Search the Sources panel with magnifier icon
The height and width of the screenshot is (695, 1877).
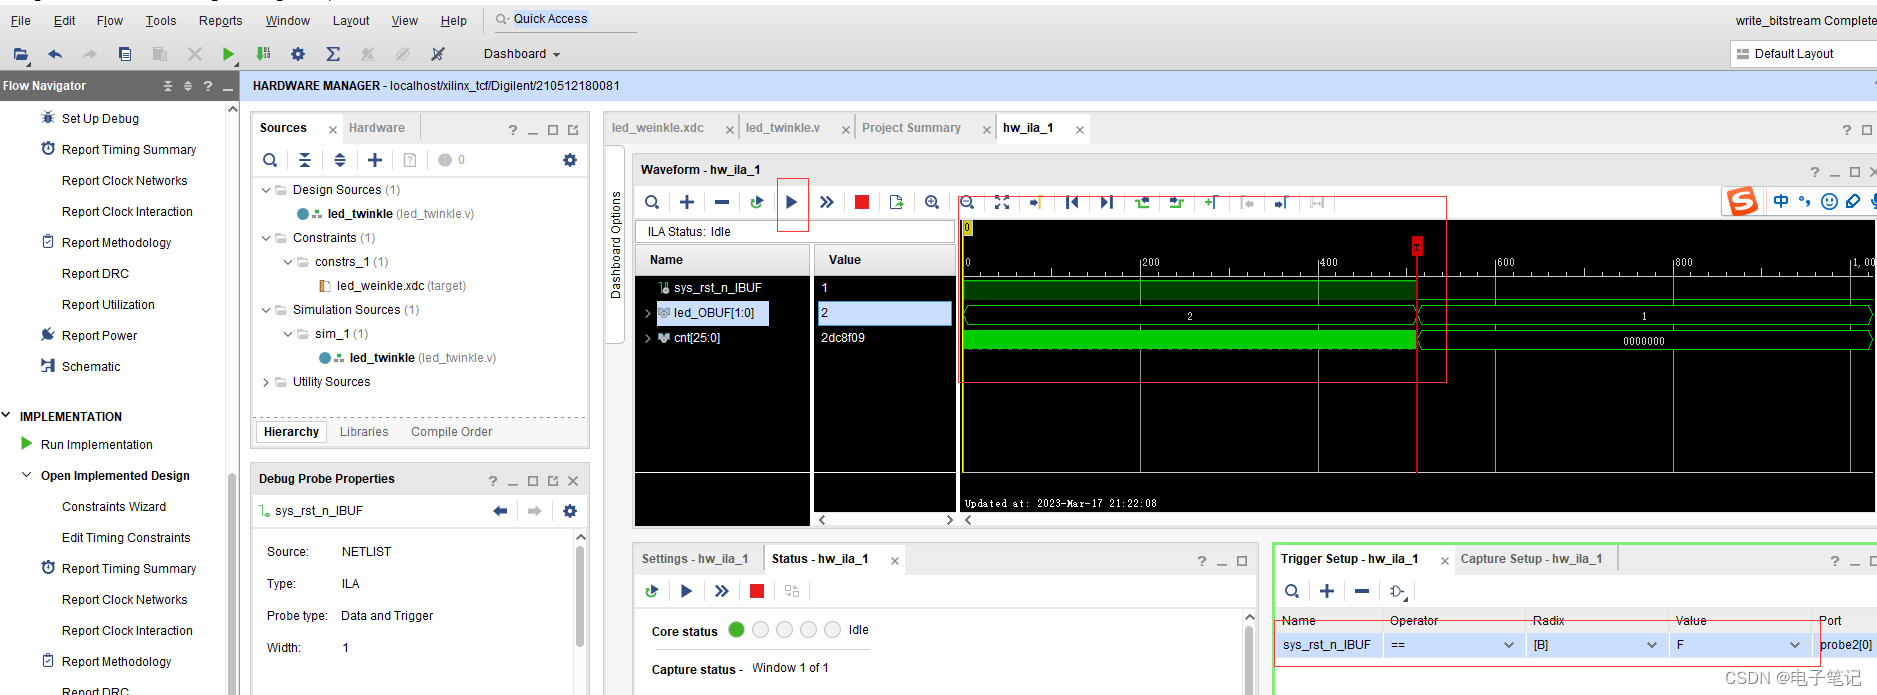[x=270, y=160]
